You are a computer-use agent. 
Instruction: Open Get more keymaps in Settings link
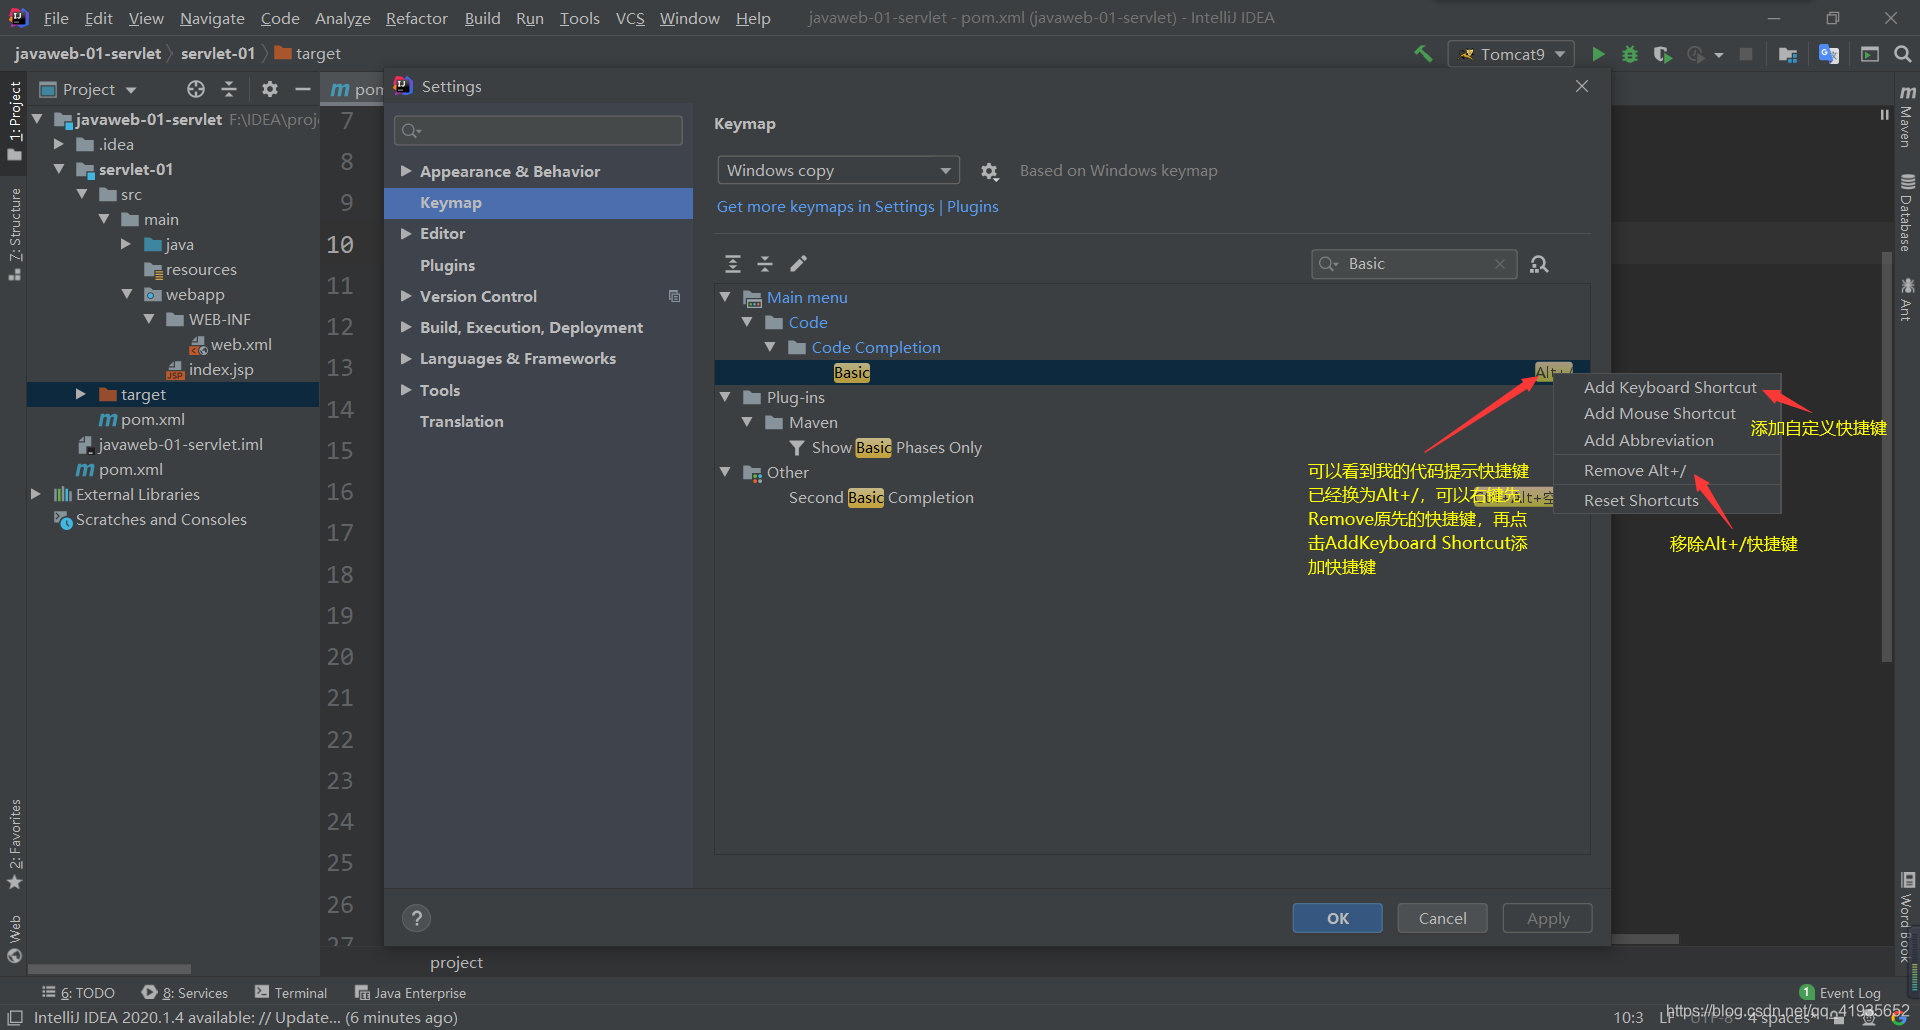click(825, 206)
